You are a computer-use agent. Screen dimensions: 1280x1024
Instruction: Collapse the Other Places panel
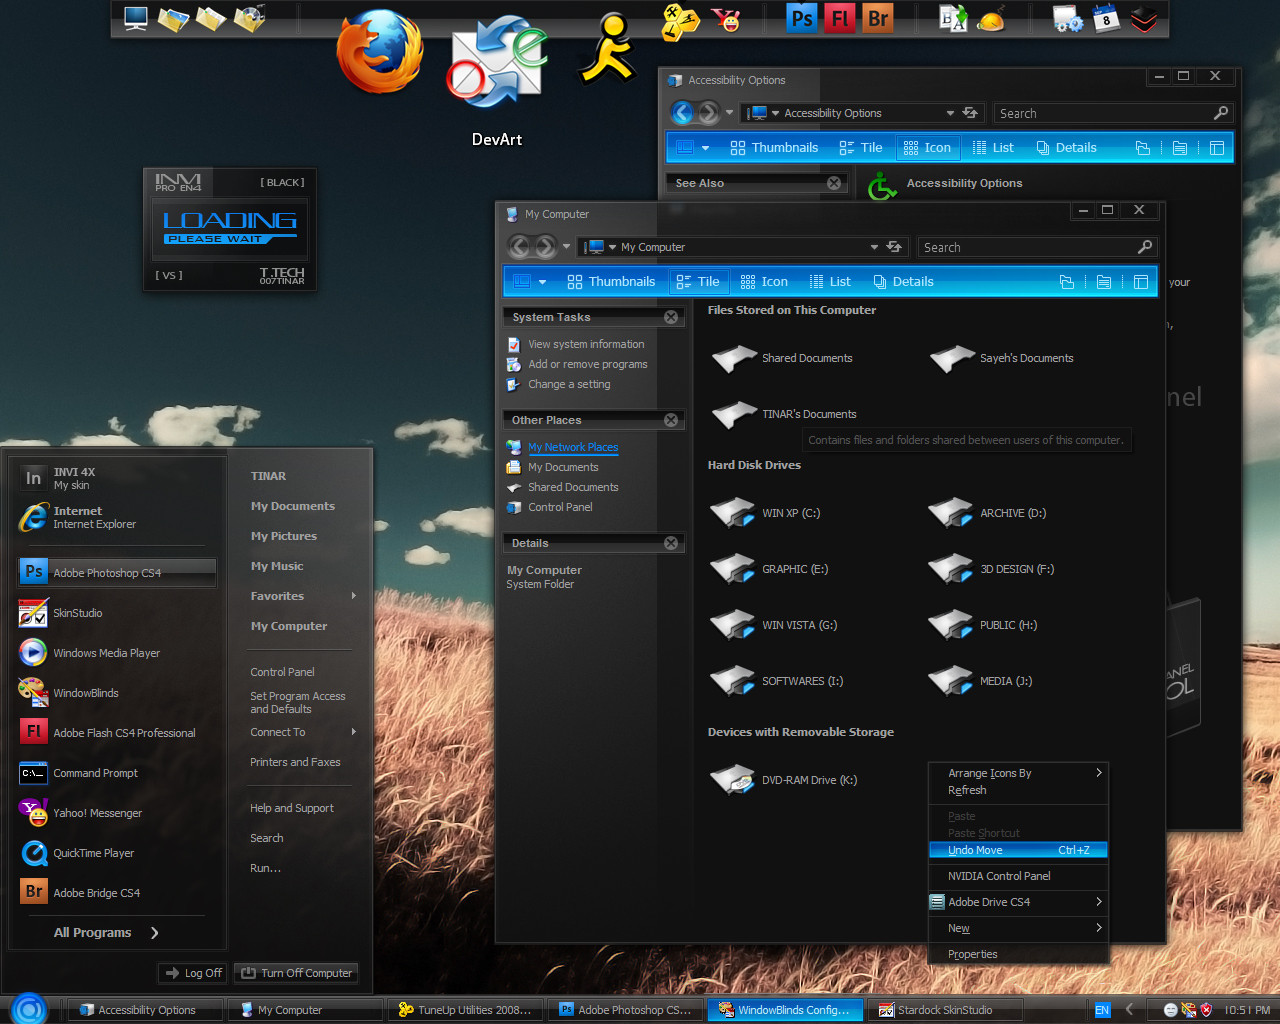point(671,420)
